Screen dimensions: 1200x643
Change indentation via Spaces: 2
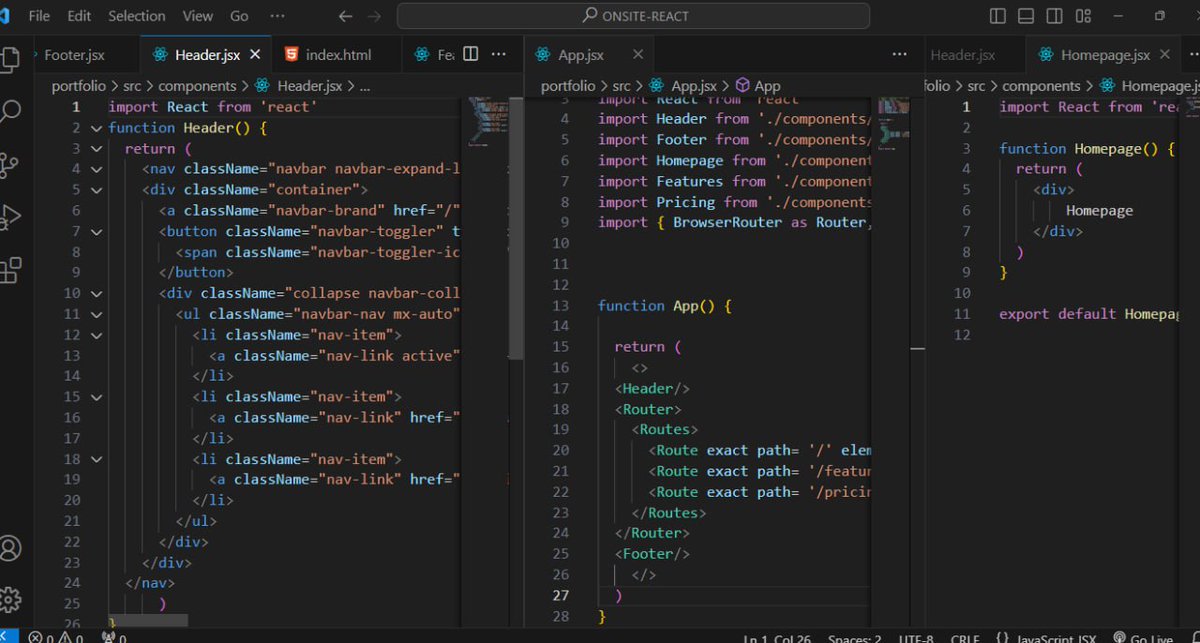pos(855,639)
